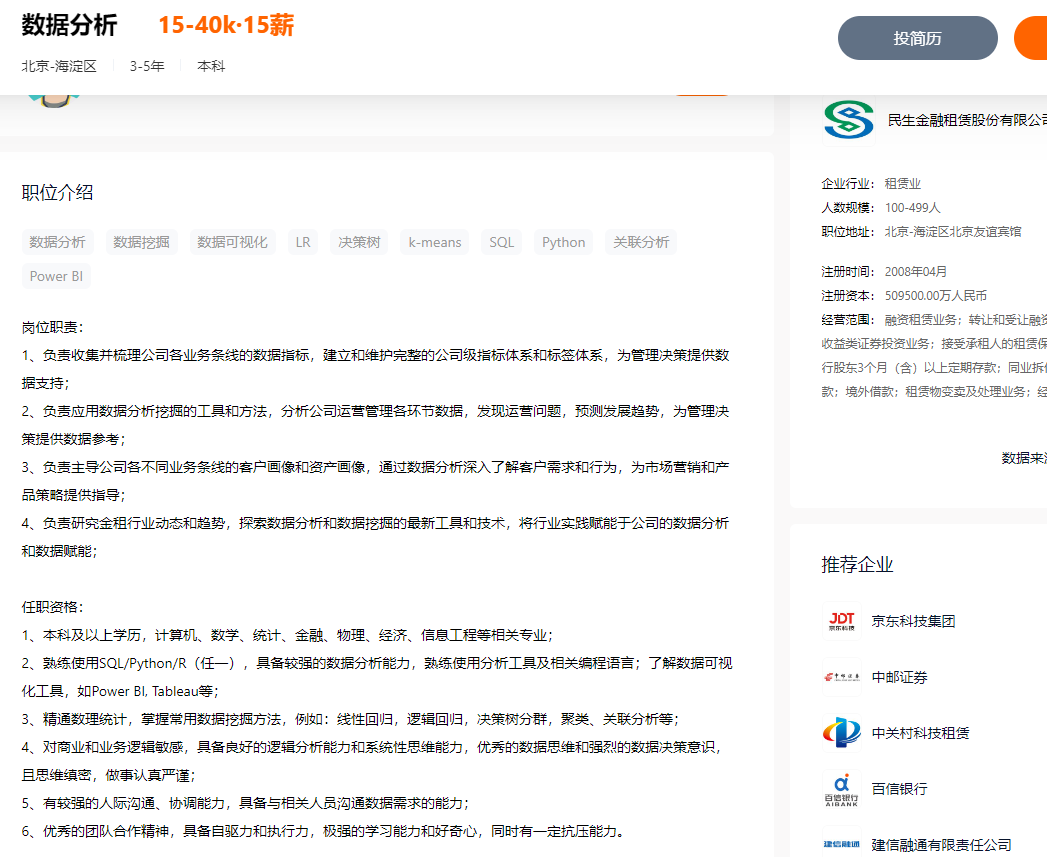
Task: Open the 京东科技集团 company link
Action: point(913,621)
